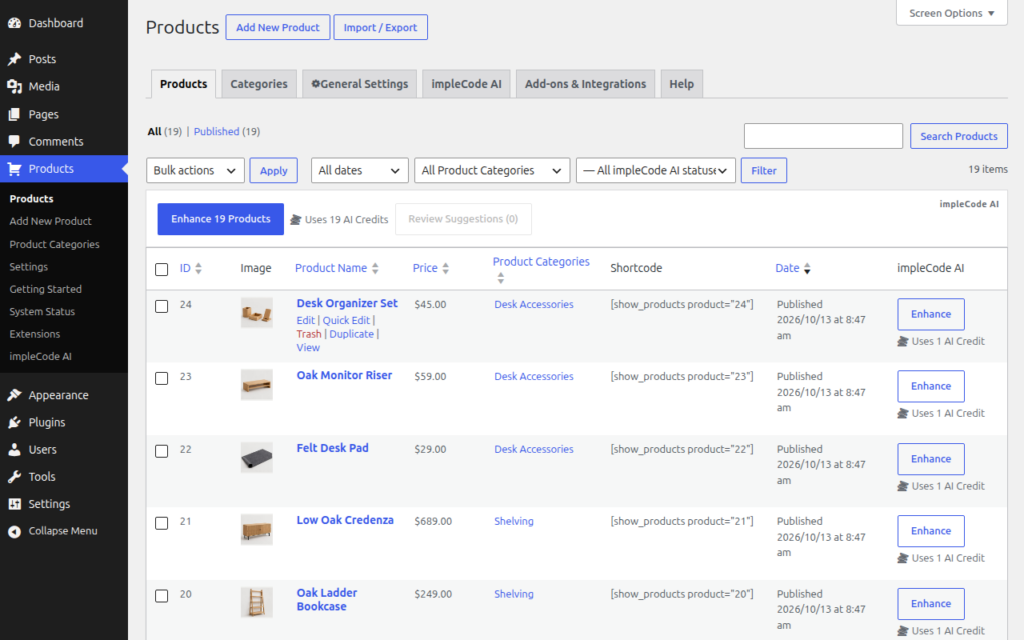Open Add New Product in sidebar submenu

[x=50, y=221]
